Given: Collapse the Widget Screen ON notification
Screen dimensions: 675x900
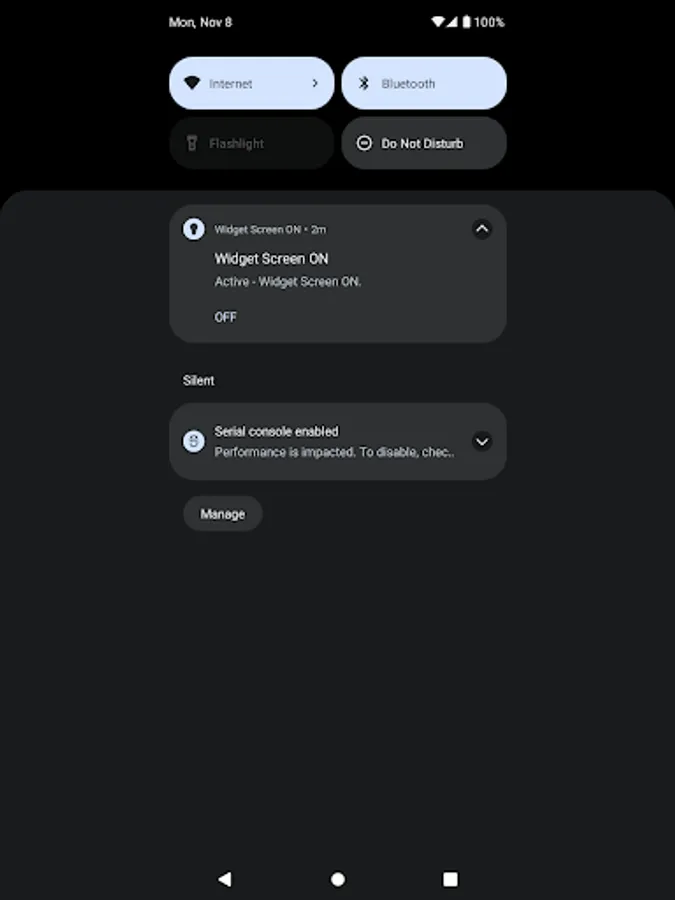Looking at the screenshot, I should pos(481,229).
